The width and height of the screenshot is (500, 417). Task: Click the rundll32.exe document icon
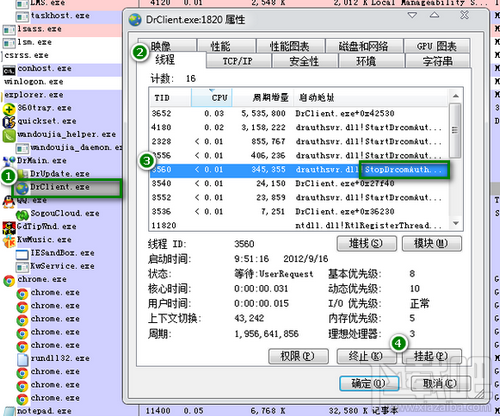tap(22, 359)
